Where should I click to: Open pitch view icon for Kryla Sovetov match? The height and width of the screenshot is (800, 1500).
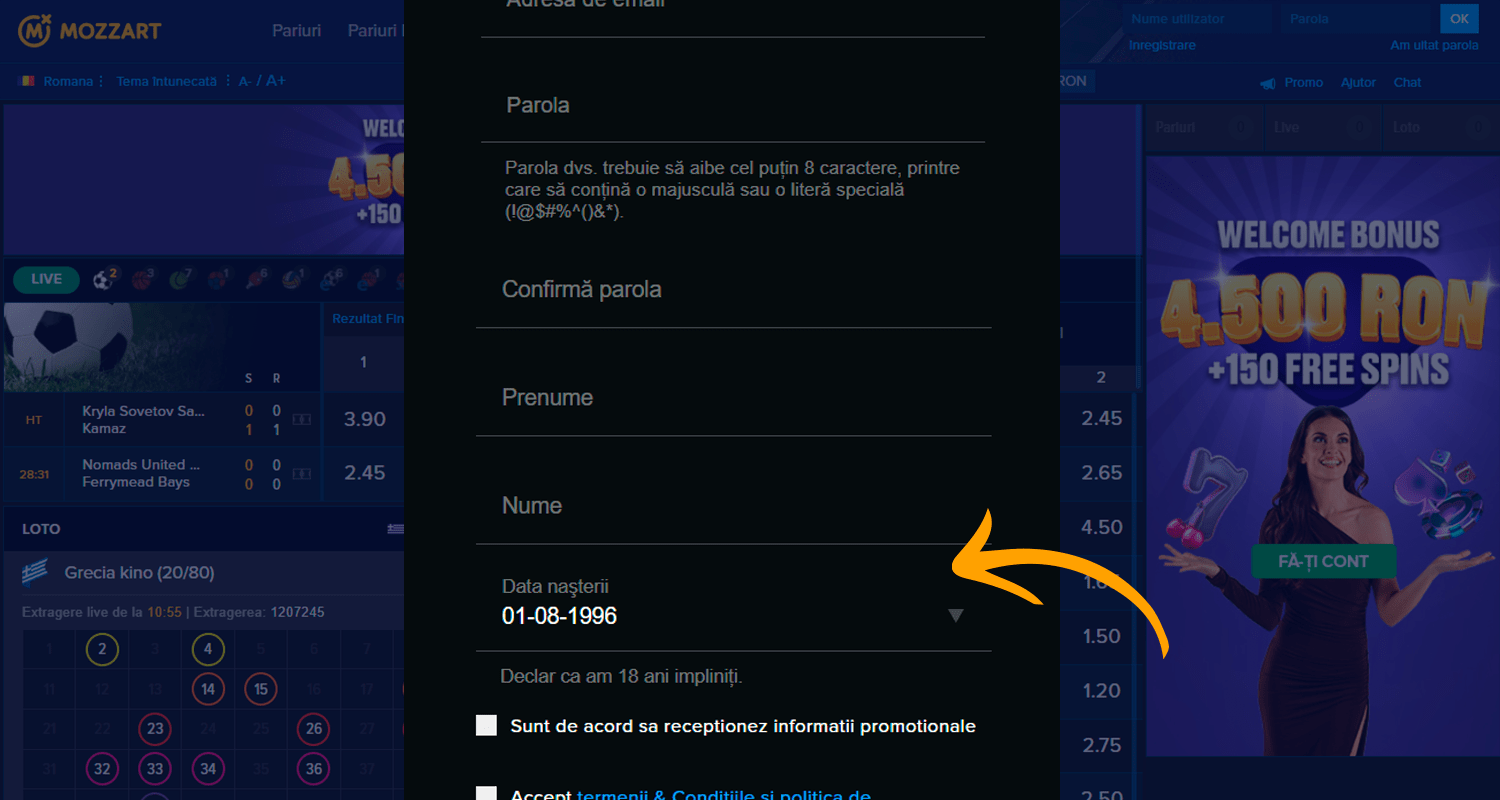(301, 420)
